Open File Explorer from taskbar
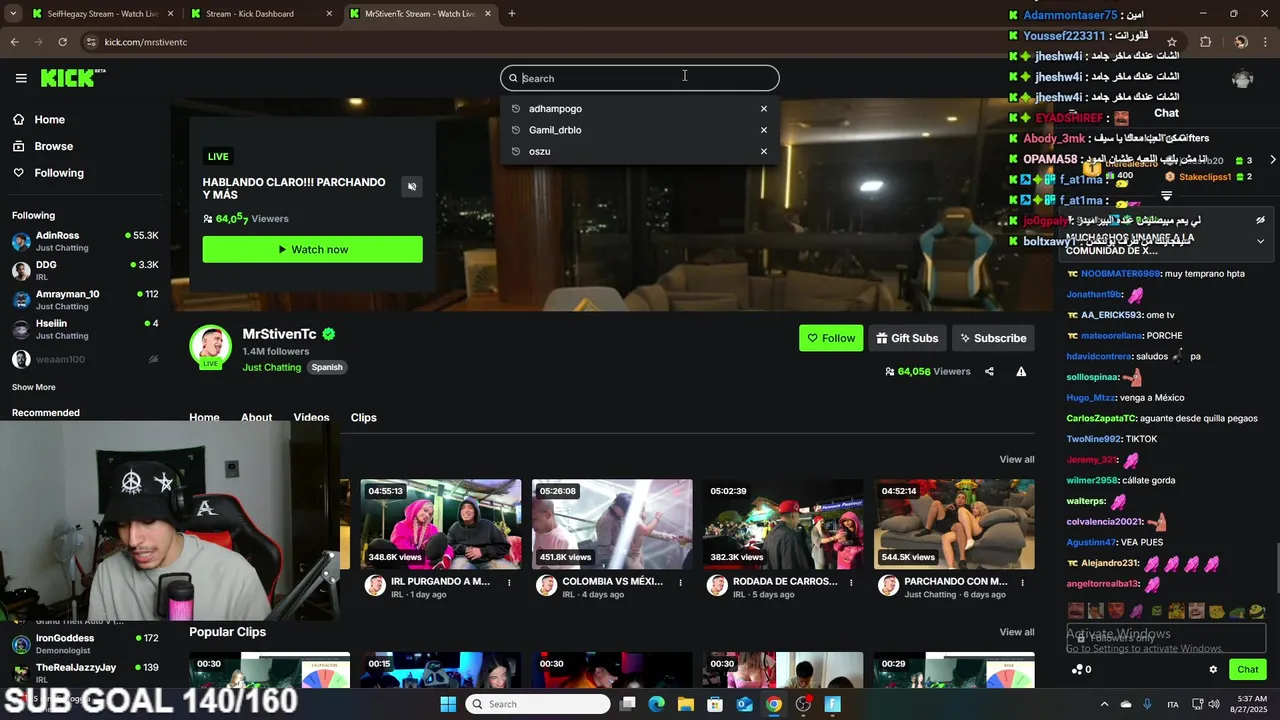 (686, 704)
